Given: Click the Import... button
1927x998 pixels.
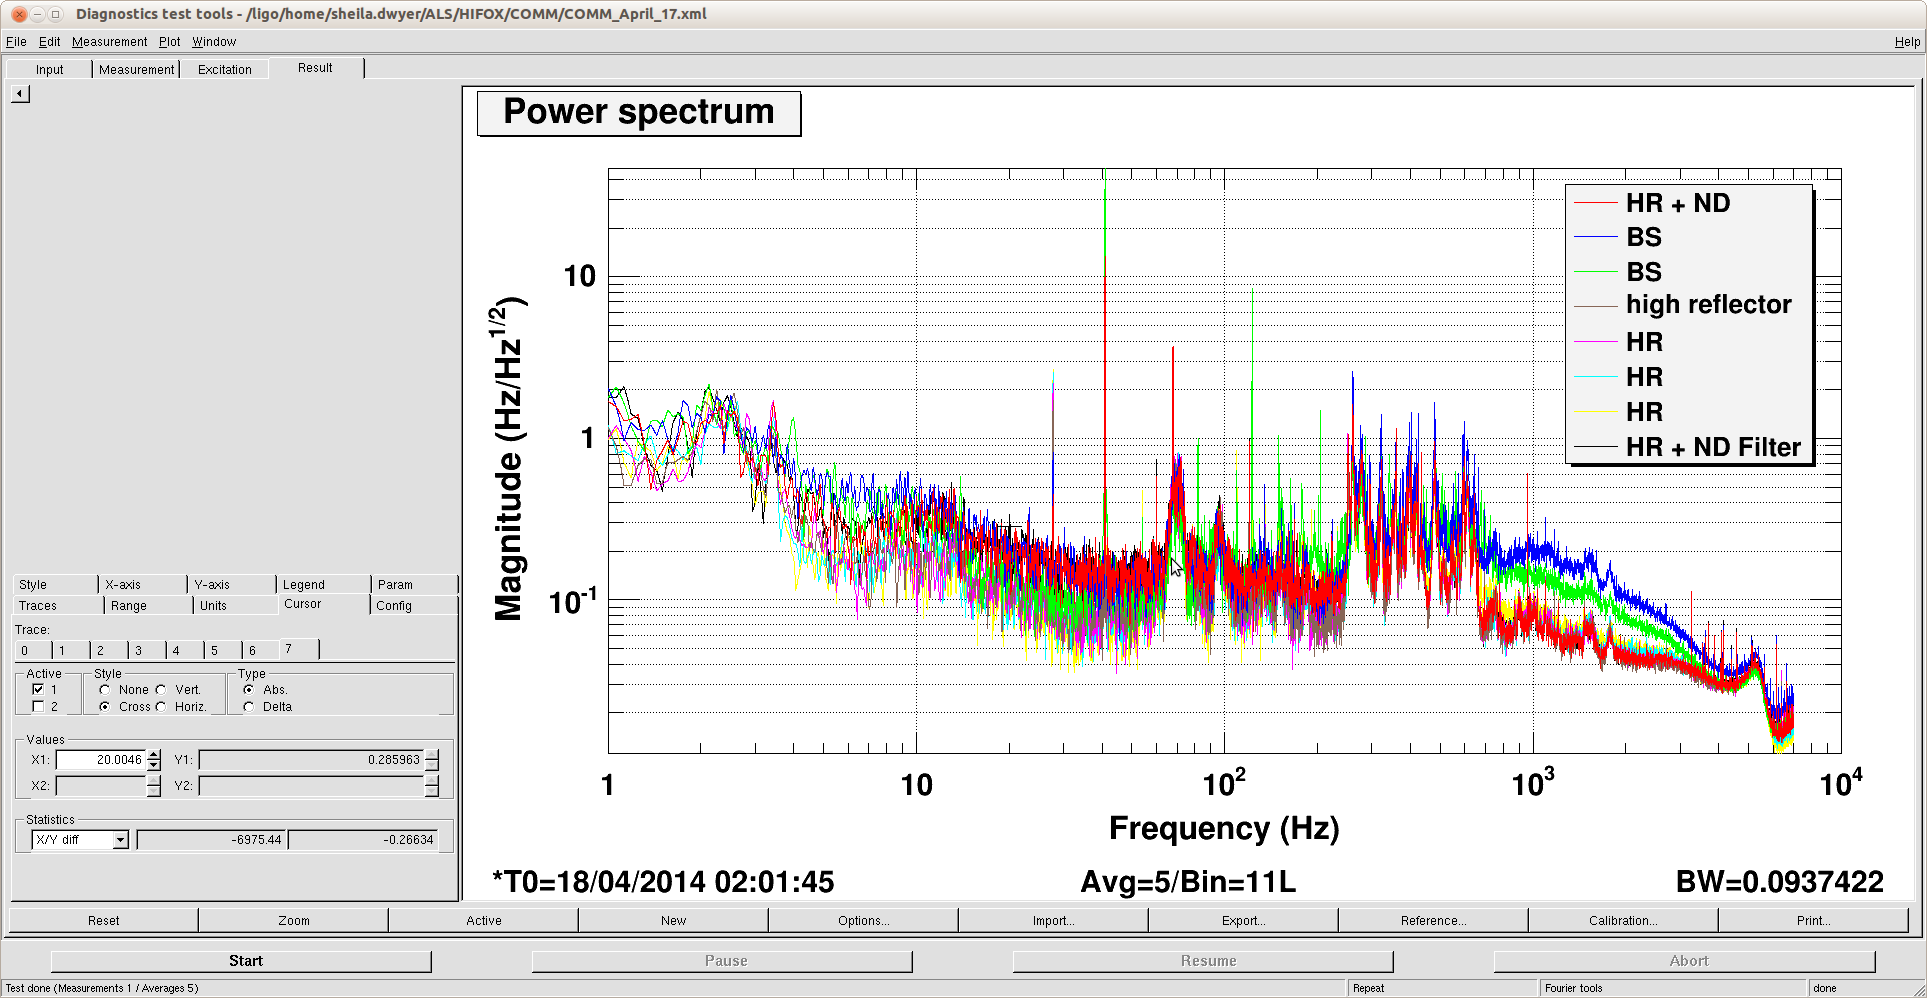Looking at the screenshot, I should pos(1054,921).
